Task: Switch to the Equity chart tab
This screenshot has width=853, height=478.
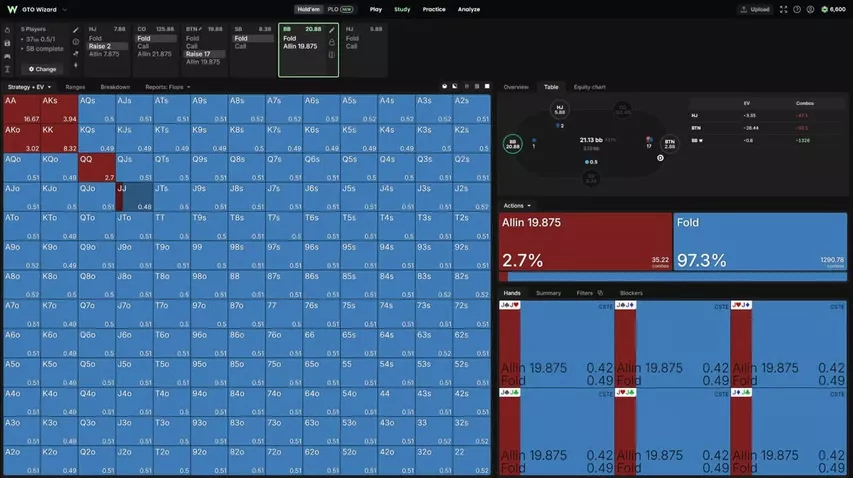Action: point(589,87)
